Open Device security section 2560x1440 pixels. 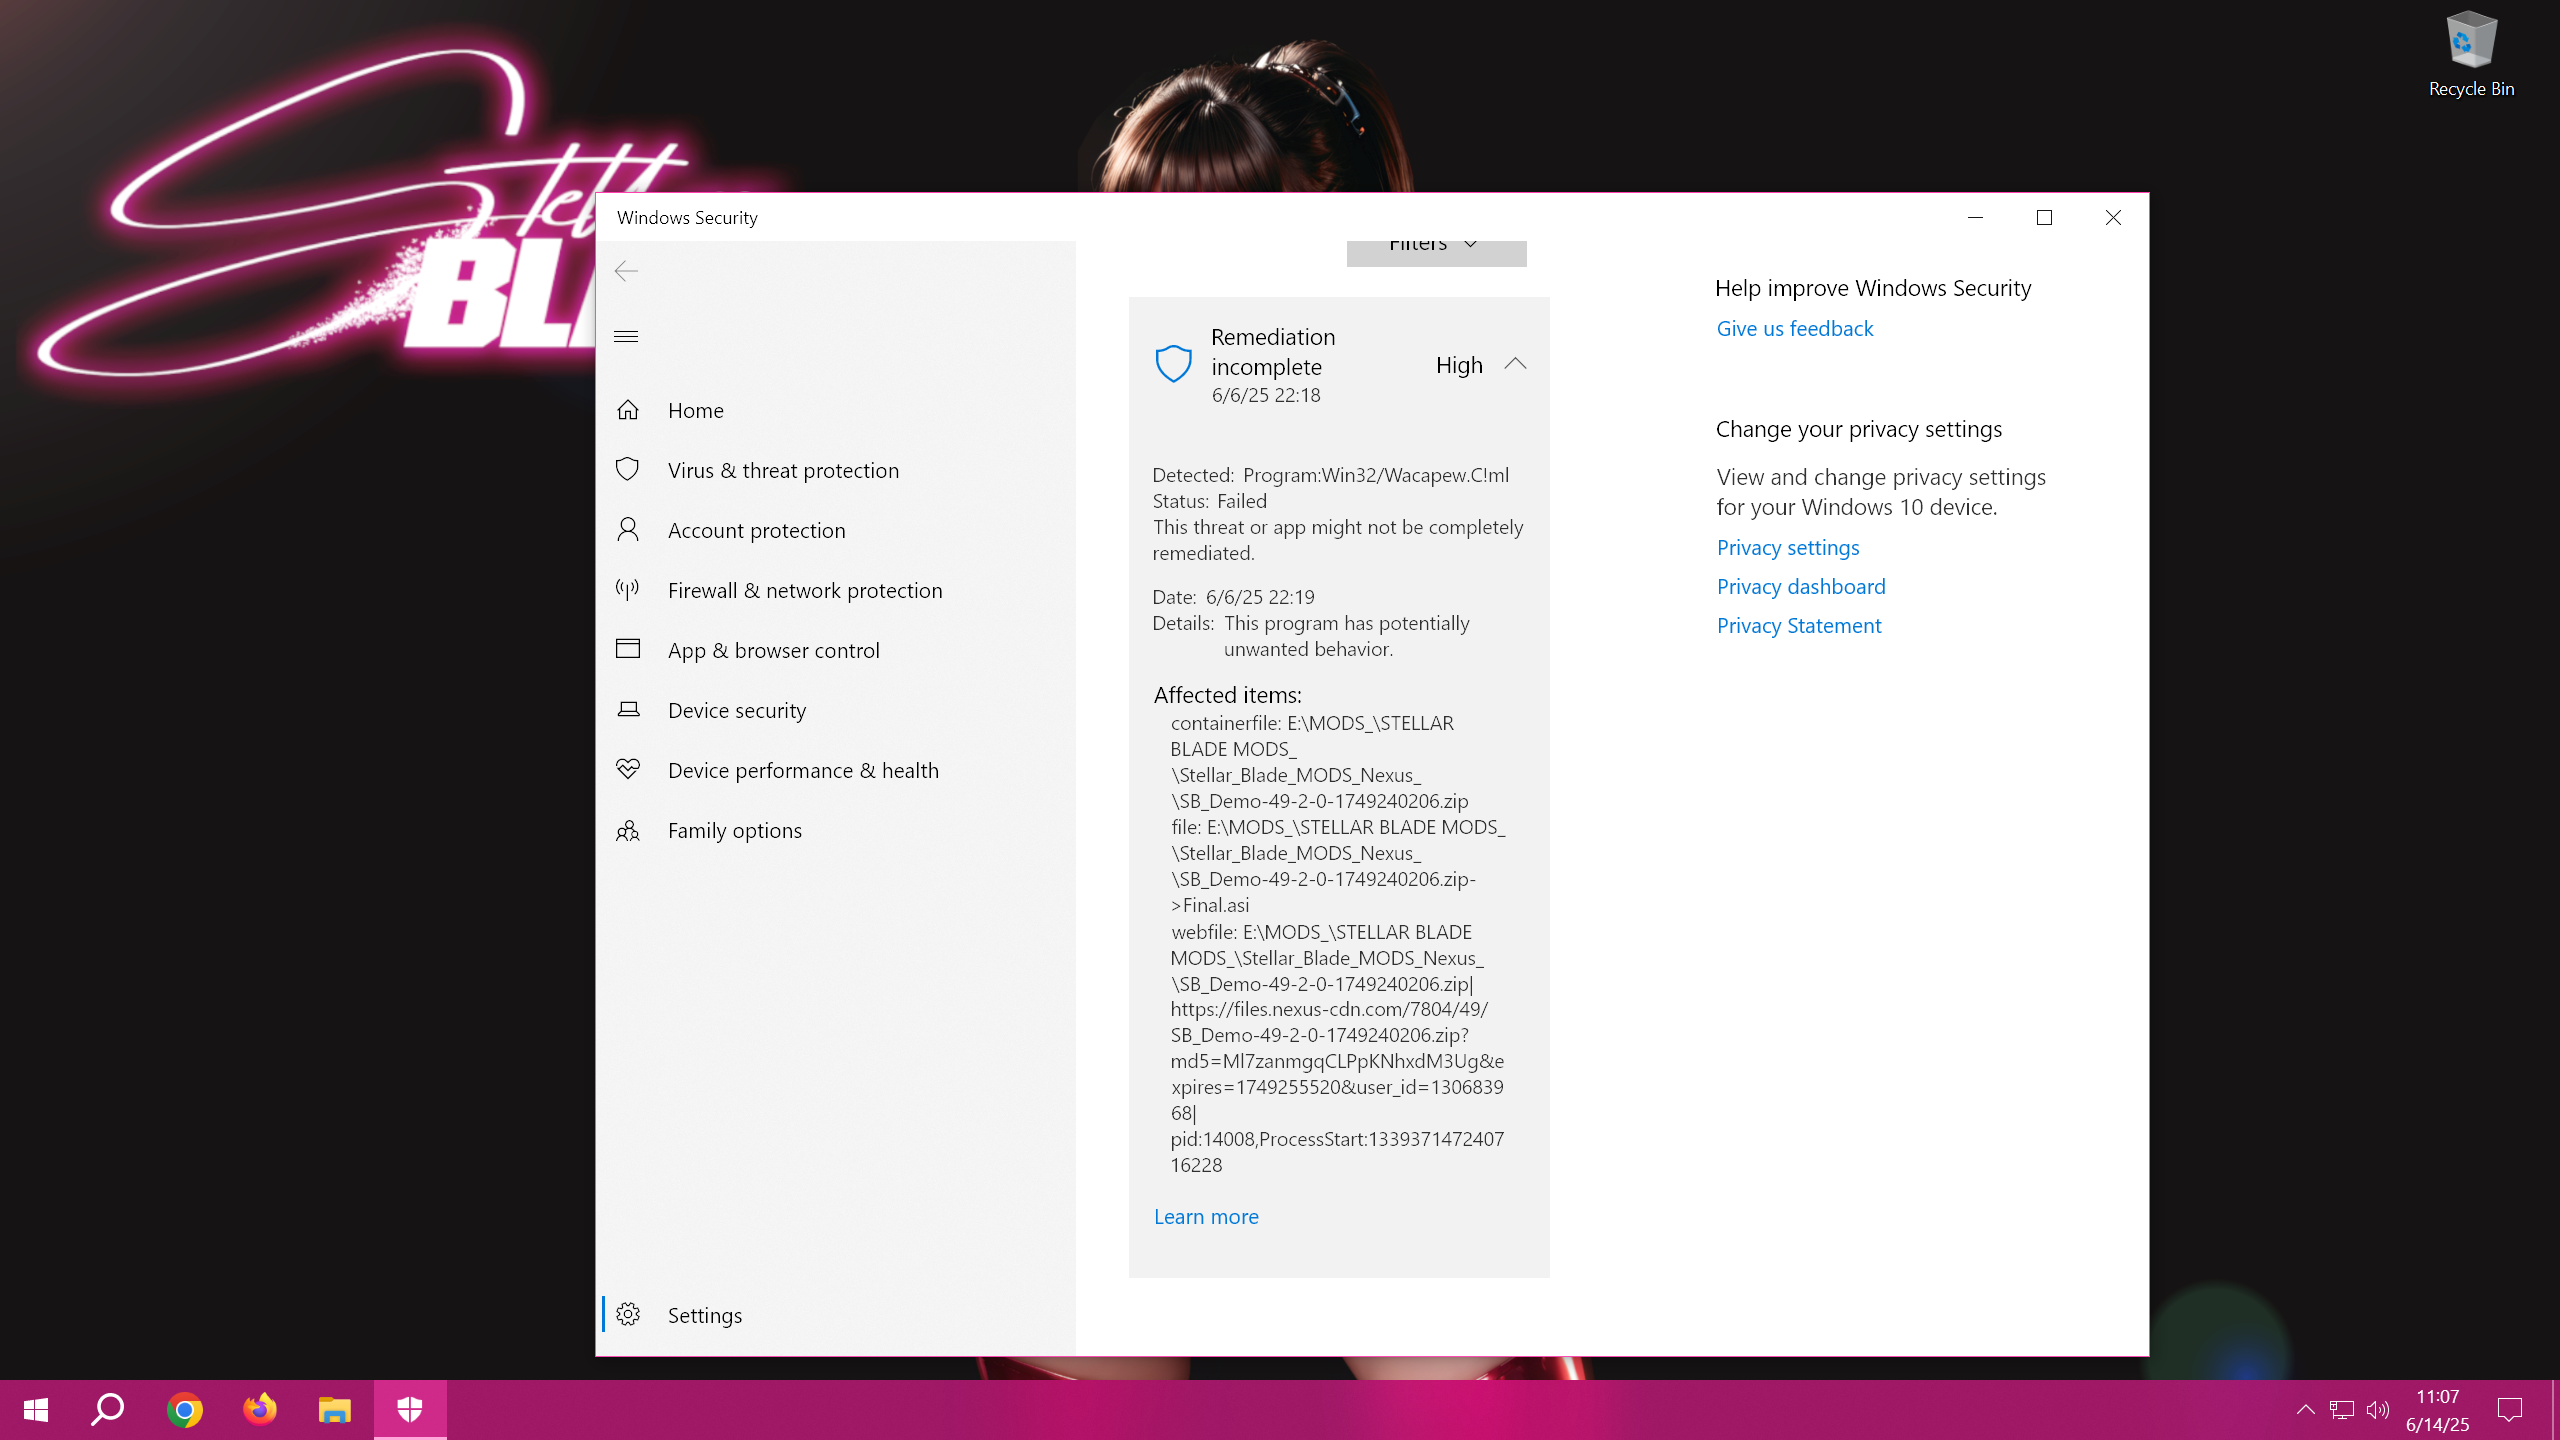(836, 710)
